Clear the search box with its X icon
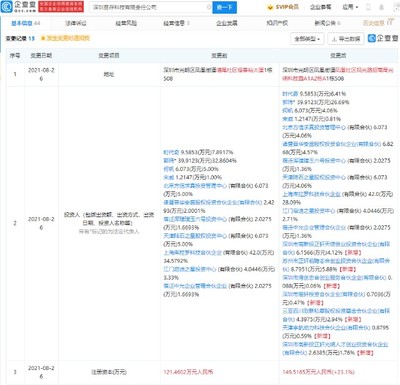 point(209,7)
